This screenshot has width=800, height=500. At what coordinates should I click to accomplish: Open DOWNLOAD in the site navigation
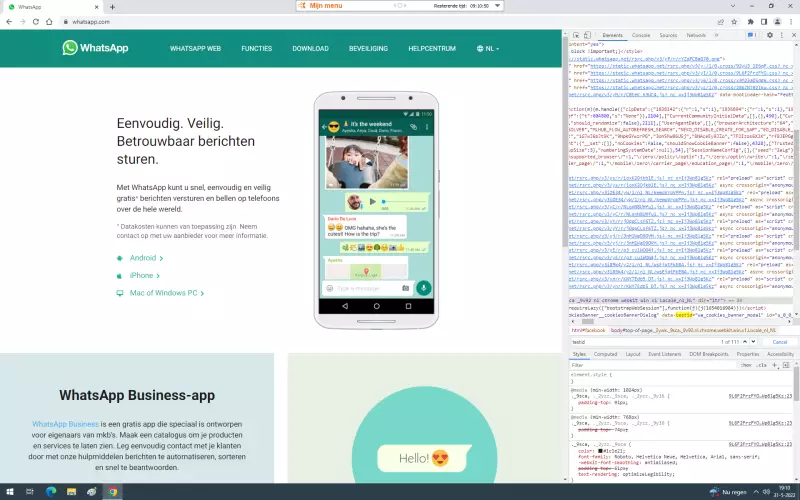[x=310, y=48]
